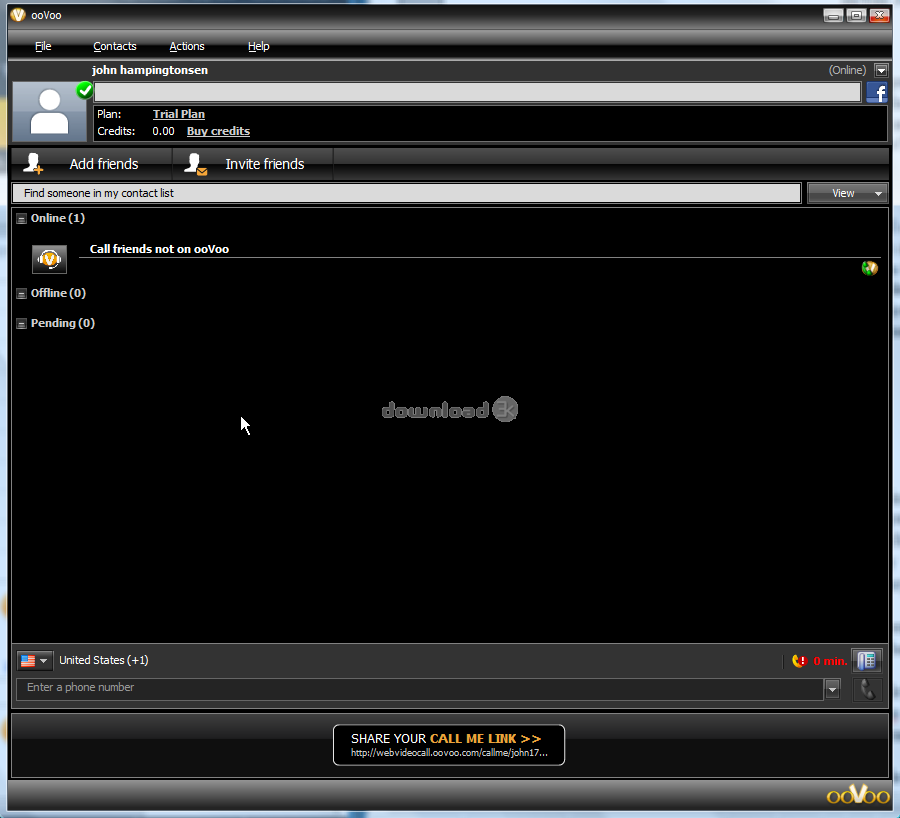900x818 pixels.
Task: Click Share Your Call Me Link banner
Action: click(449, 745)
